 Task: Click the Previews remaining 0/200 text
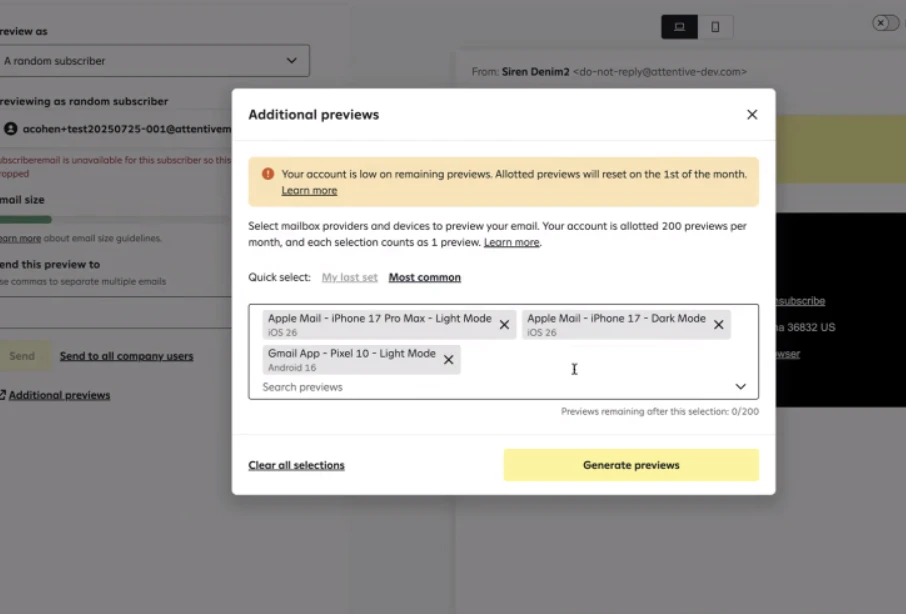[x=660, y=411]
